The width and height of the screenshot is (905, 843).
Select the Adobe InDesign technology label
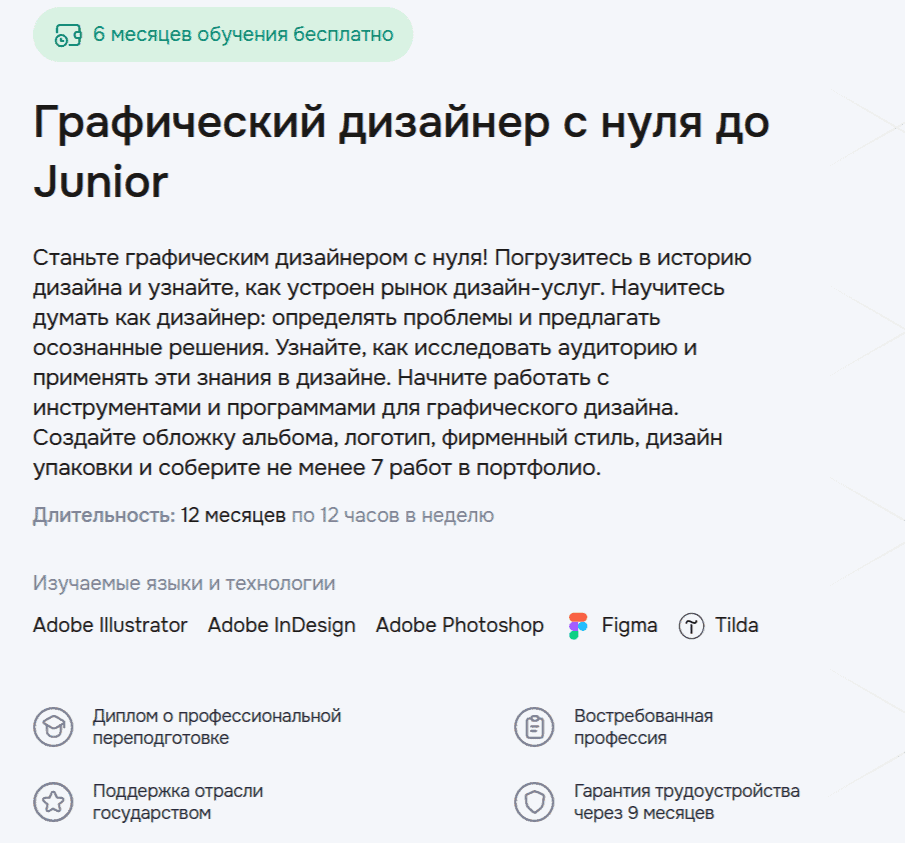point(281,625)
